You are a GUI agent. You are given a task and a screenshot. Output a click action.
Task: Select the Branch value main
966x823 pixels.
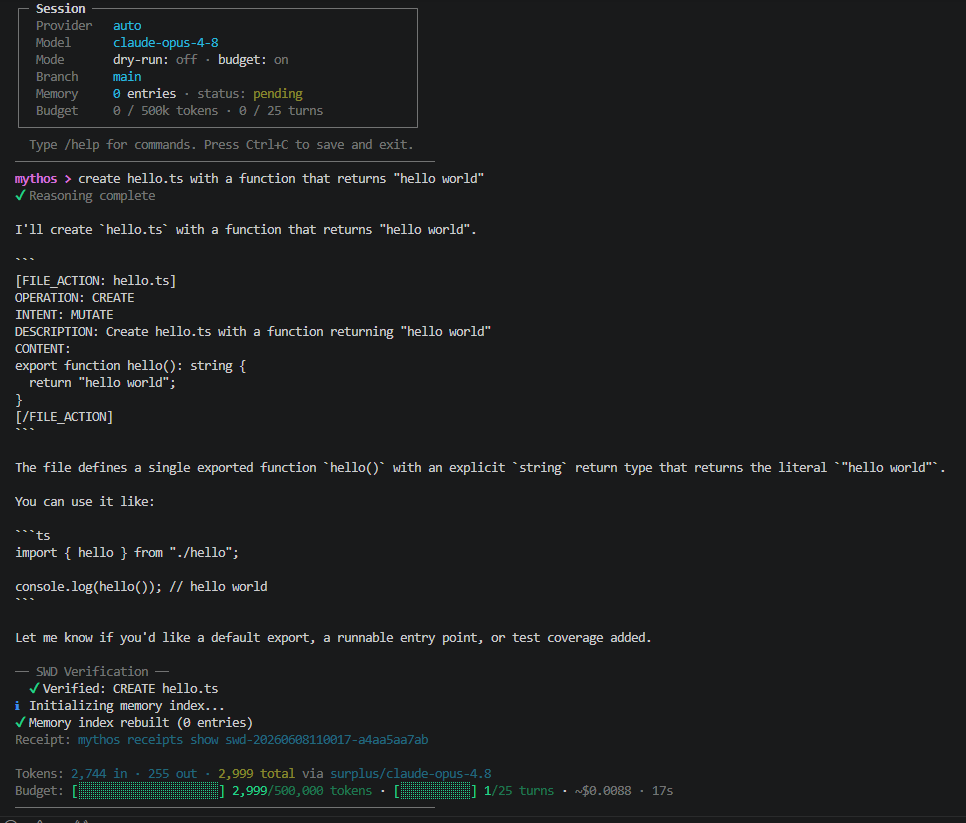pyautogui.click(x=127, y=76)
